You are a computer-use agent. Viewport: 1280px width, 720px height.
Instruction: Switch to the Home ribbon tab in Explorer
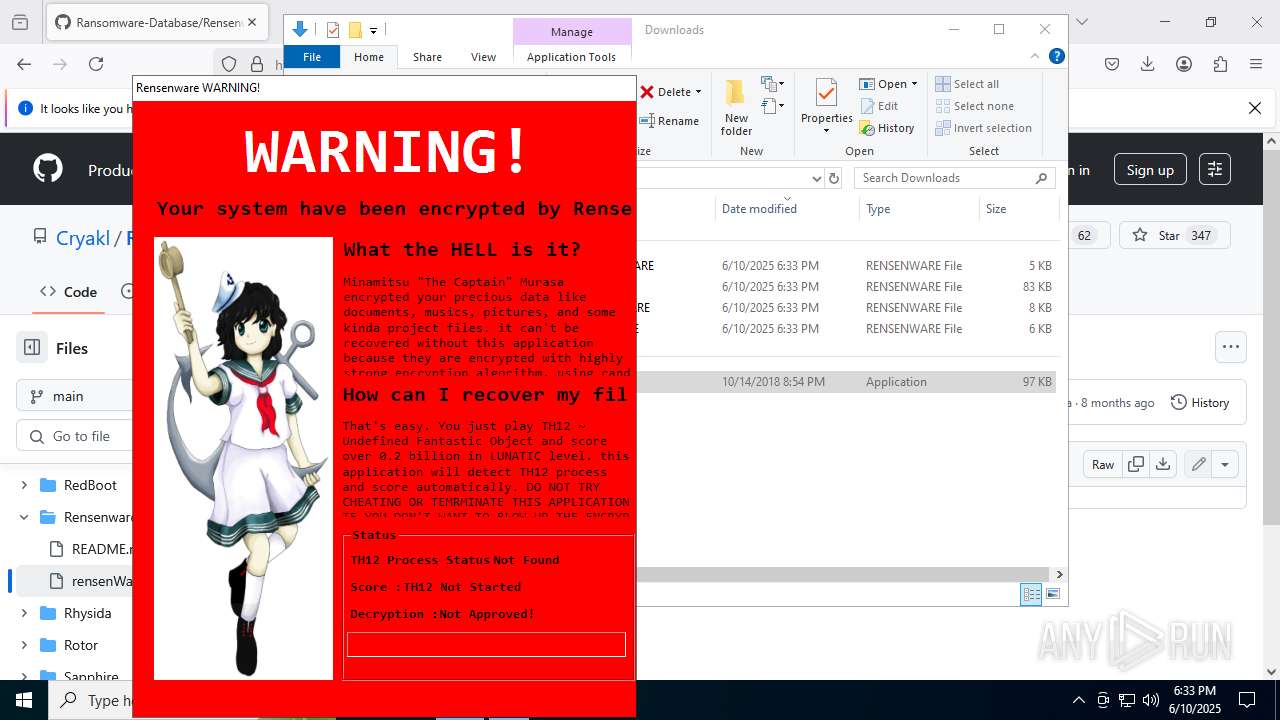coord(369,57)
